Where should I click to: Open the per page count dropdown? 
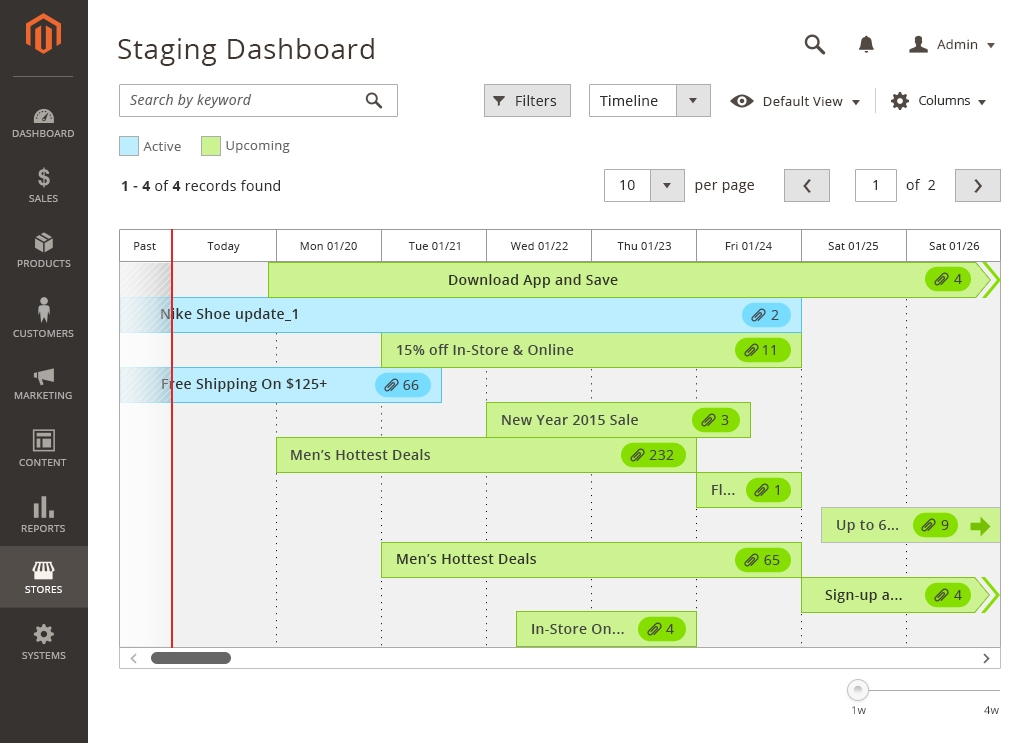[667, 185]
